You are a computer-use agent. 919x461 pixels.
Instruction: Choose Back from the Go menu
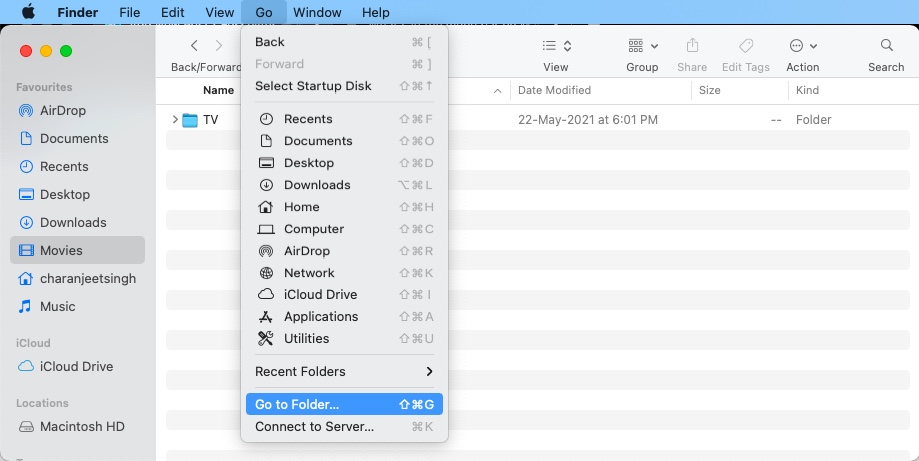pos(344,42)
